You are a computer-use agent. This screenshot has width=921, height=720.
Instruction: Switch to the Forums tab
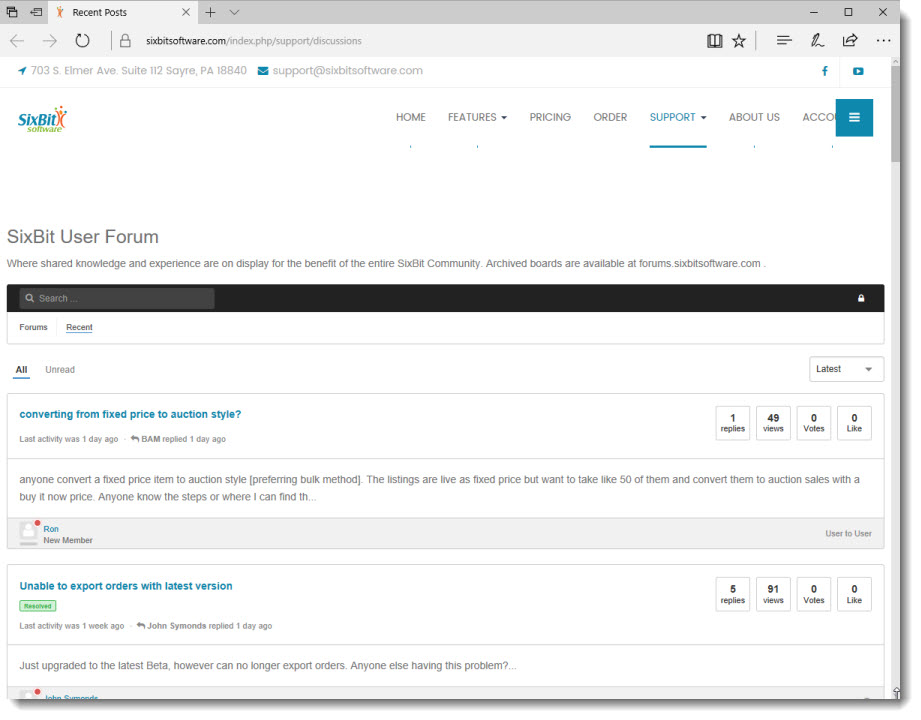pyautogui.click(x=33, y=327)
